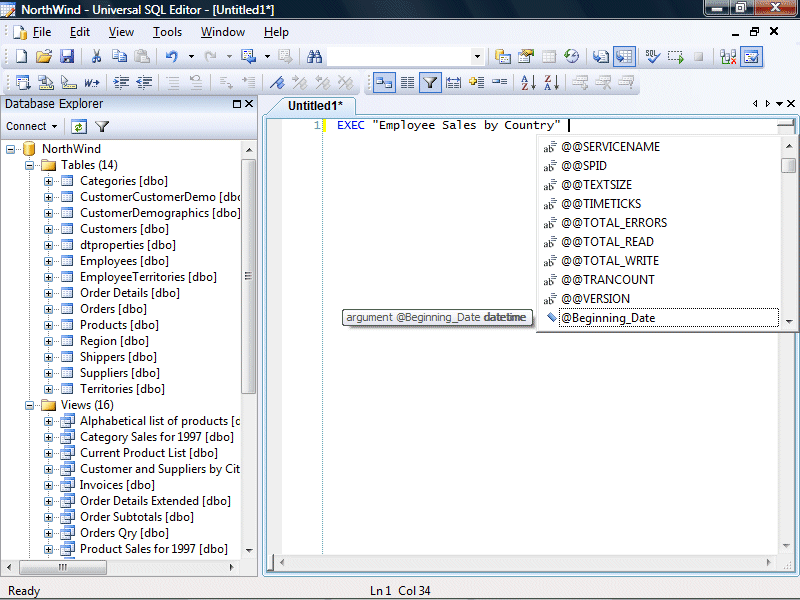
Task: Open the Edit menu
Action: point(80,32)
